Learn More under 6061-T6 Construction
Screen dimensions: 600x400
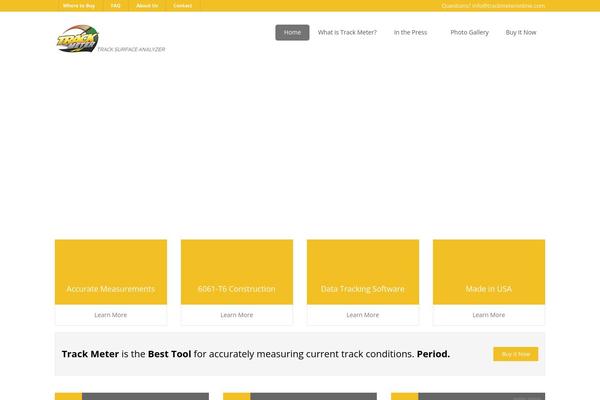[x=237, y=315]
